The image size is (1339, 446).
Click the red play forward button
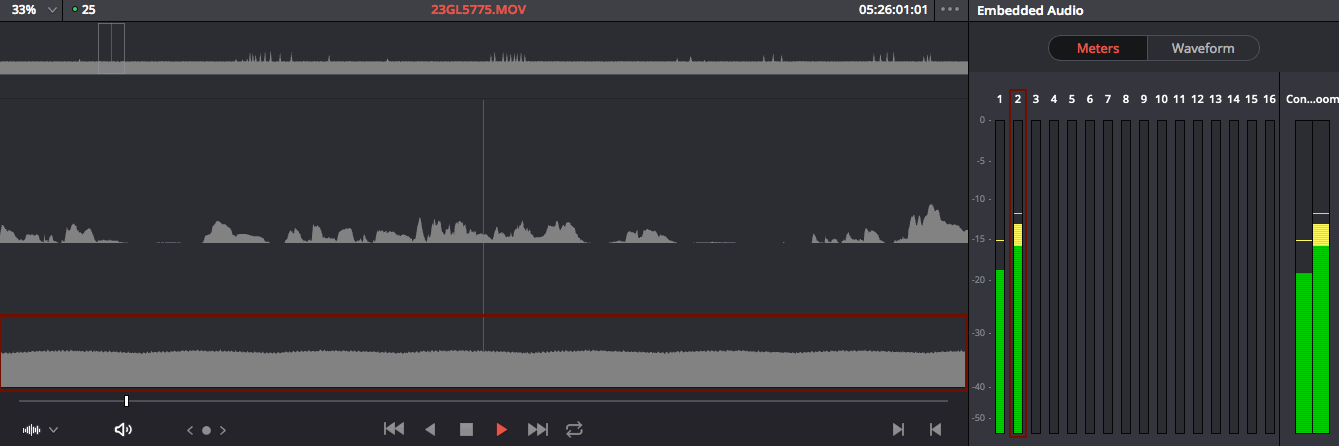coord(502,429)
